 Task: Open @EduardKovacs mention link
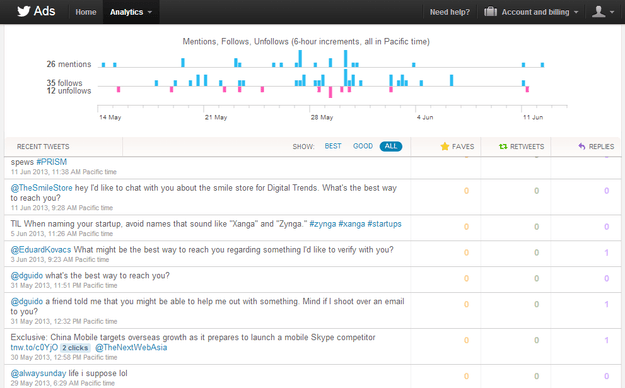click(x=41, y=250)
